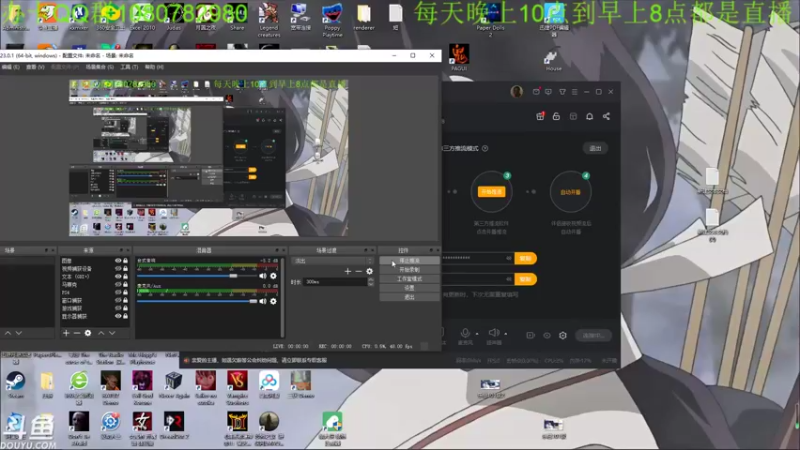
Task: Open Vampire Survivors desktop shortcut
Action: tap(237, 388)
